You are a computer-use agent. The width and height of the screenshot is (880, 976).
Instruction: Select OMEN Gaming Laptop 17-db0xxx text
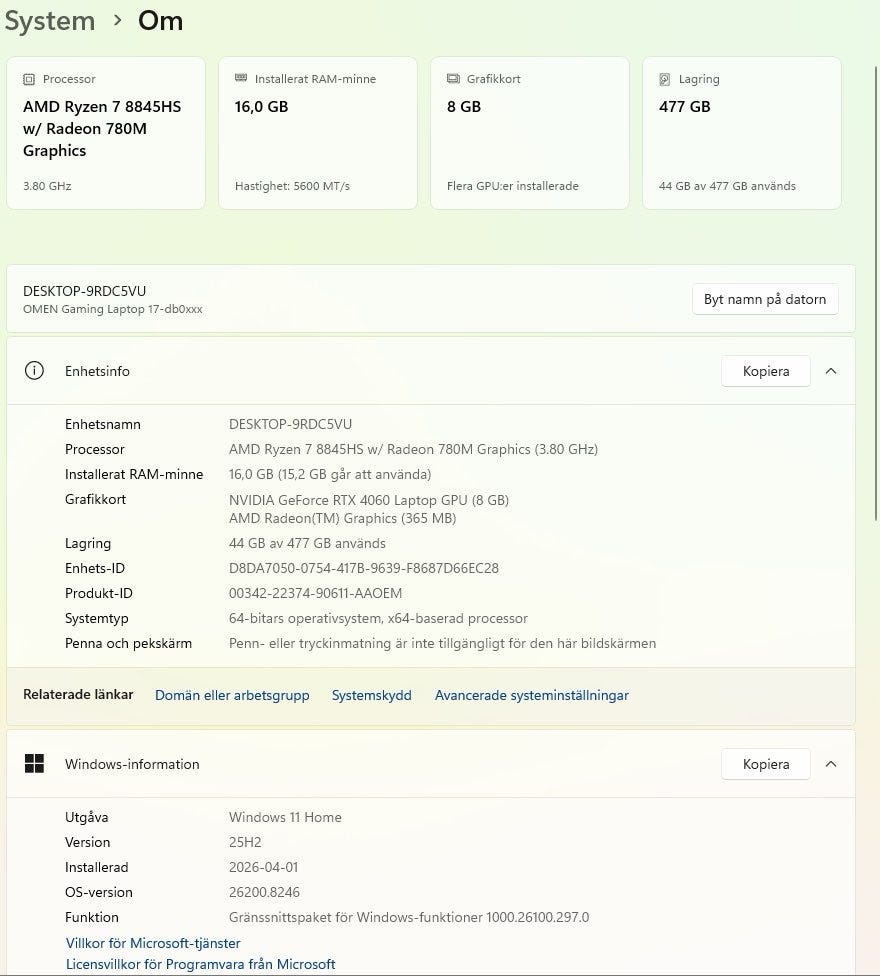[113, 309]
